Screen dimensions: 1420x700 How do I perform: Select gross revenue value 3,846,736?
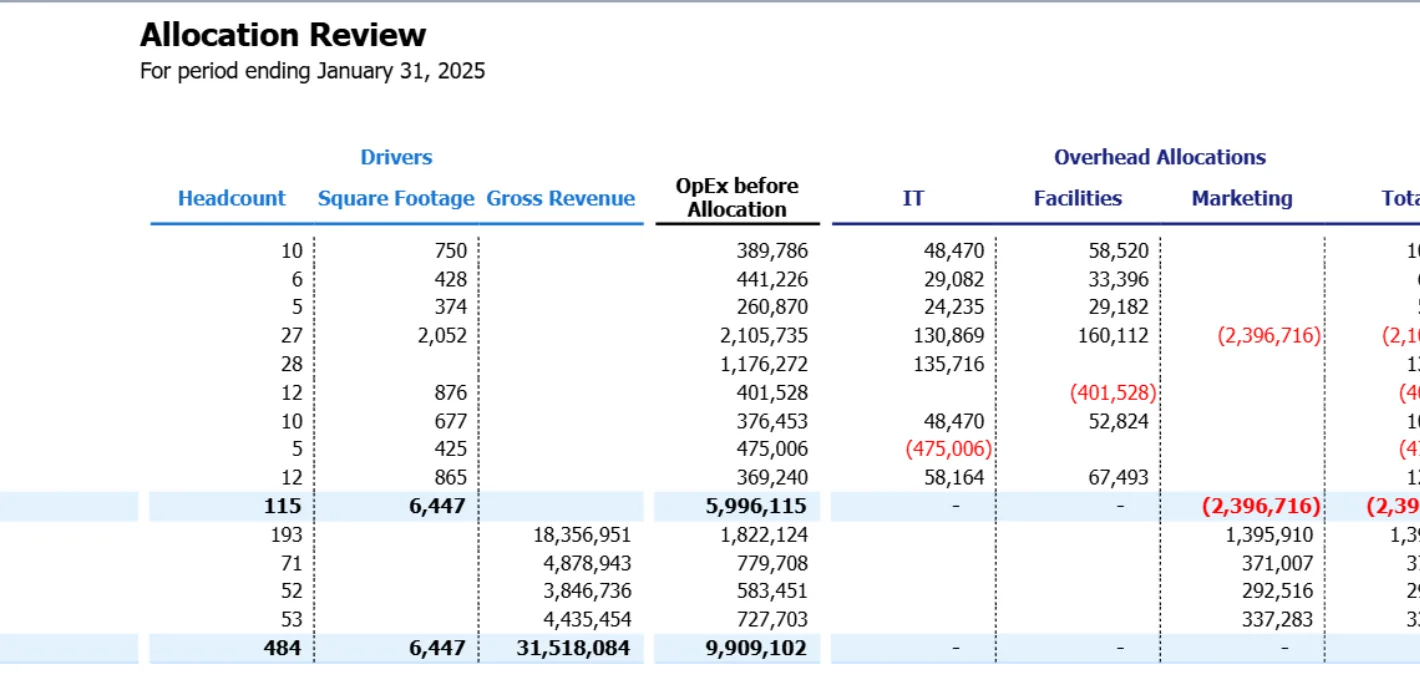[x=588, y=591]
